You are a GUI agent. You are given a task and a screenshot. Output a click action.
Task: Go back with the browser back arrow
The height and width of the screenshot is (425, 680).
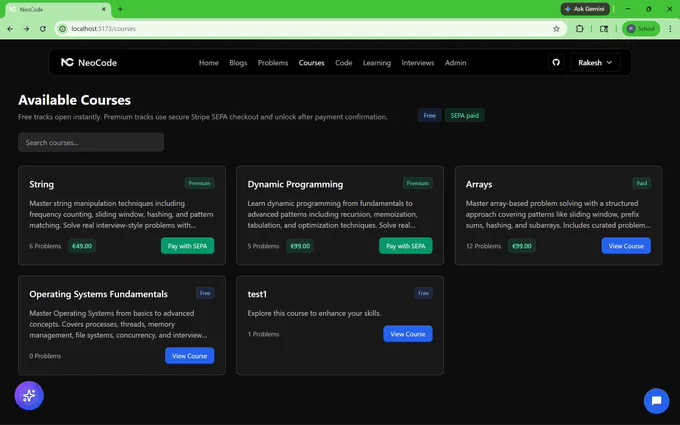coord(10,29)
